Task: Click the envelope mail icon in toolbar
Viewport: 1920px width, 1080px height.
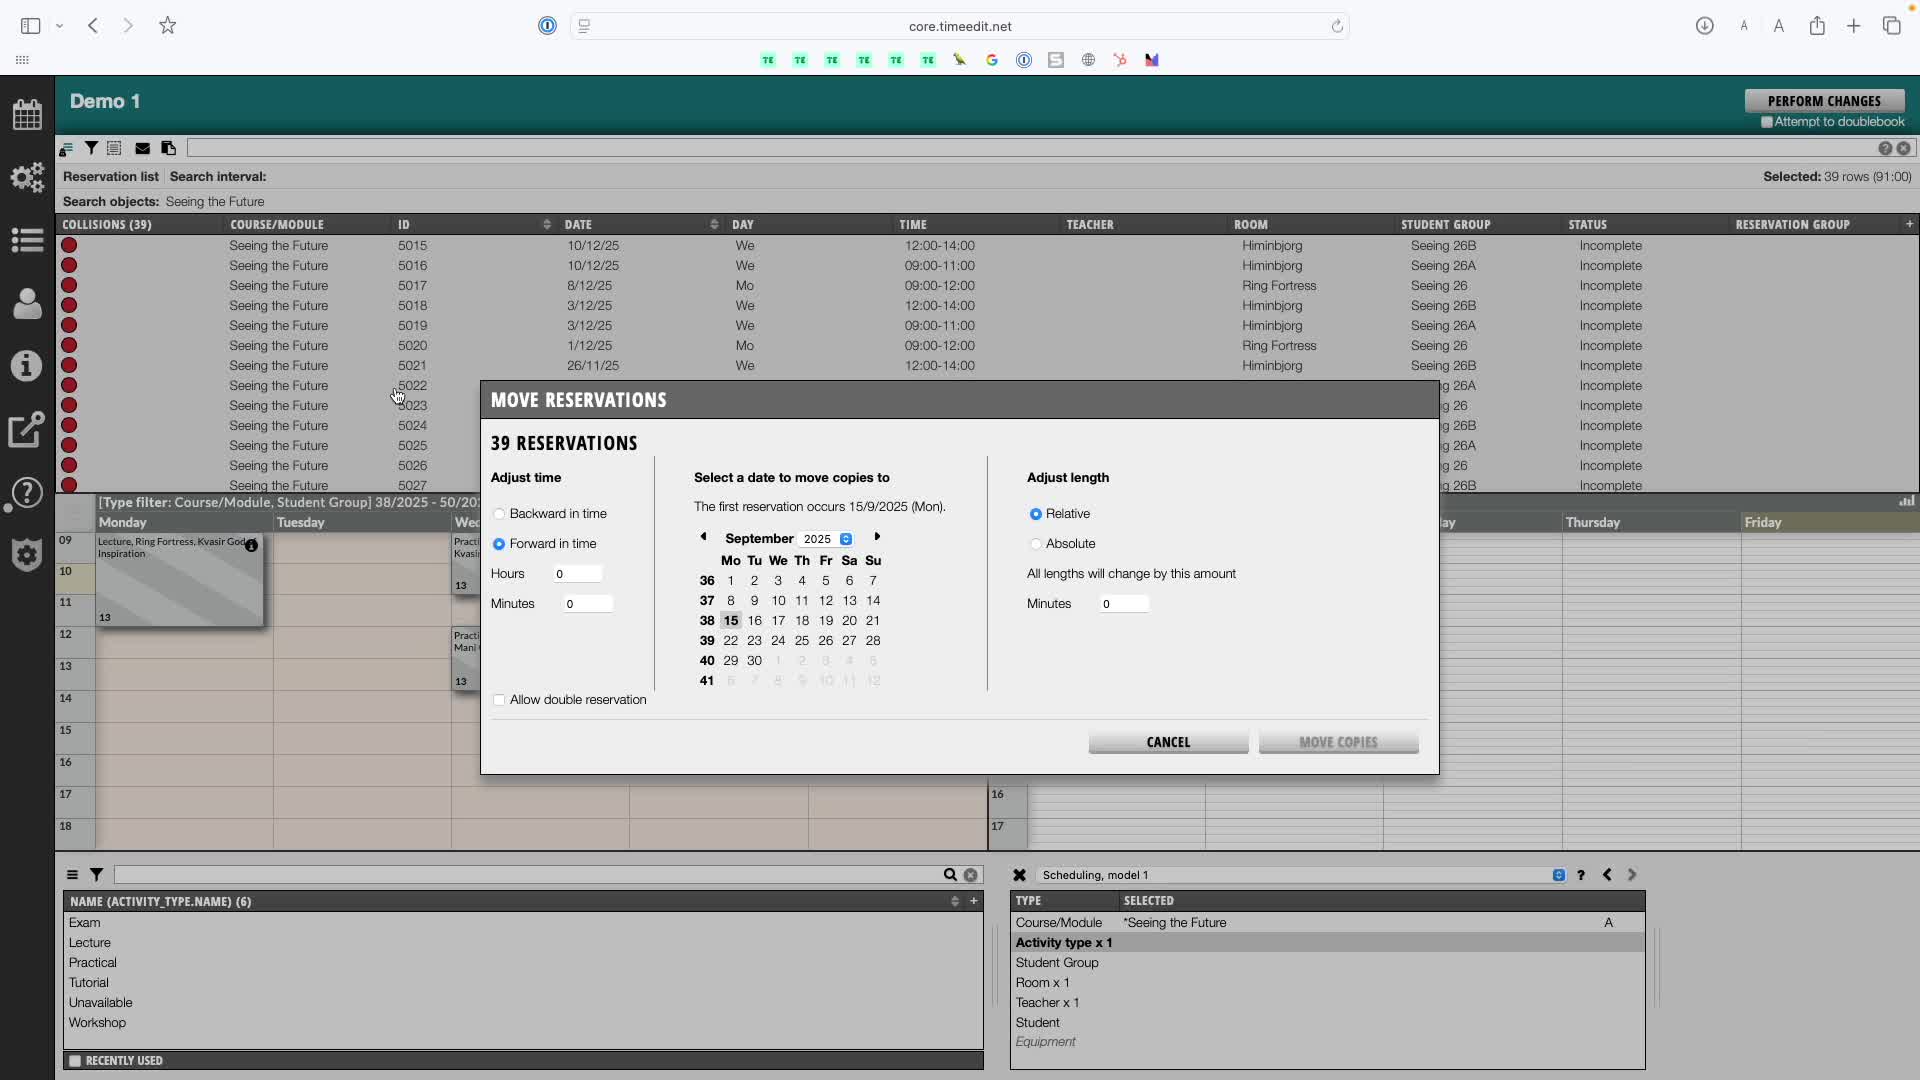Action: pos(142,148)
